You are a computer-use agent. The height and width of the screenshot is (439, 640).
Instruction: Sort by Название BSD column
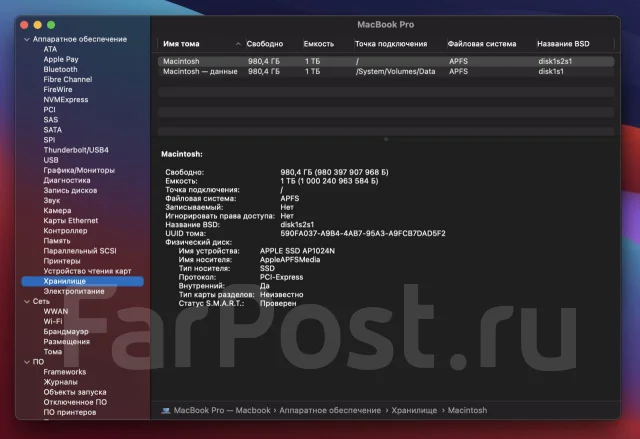(x=563, y=44)
